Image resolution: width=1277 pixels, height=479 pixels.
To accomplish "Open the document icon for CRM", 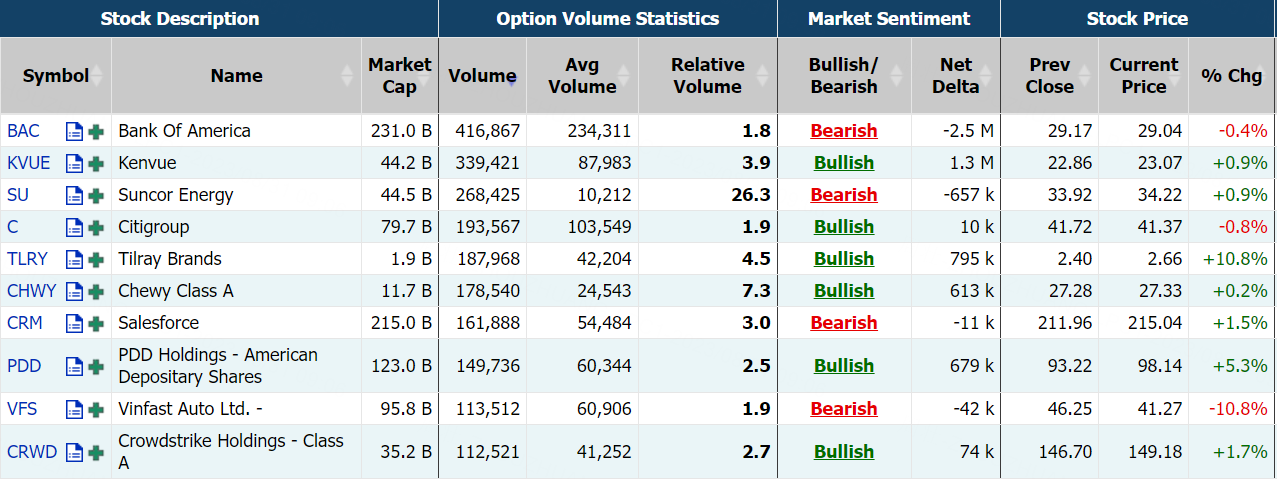I will coord(74,323).
